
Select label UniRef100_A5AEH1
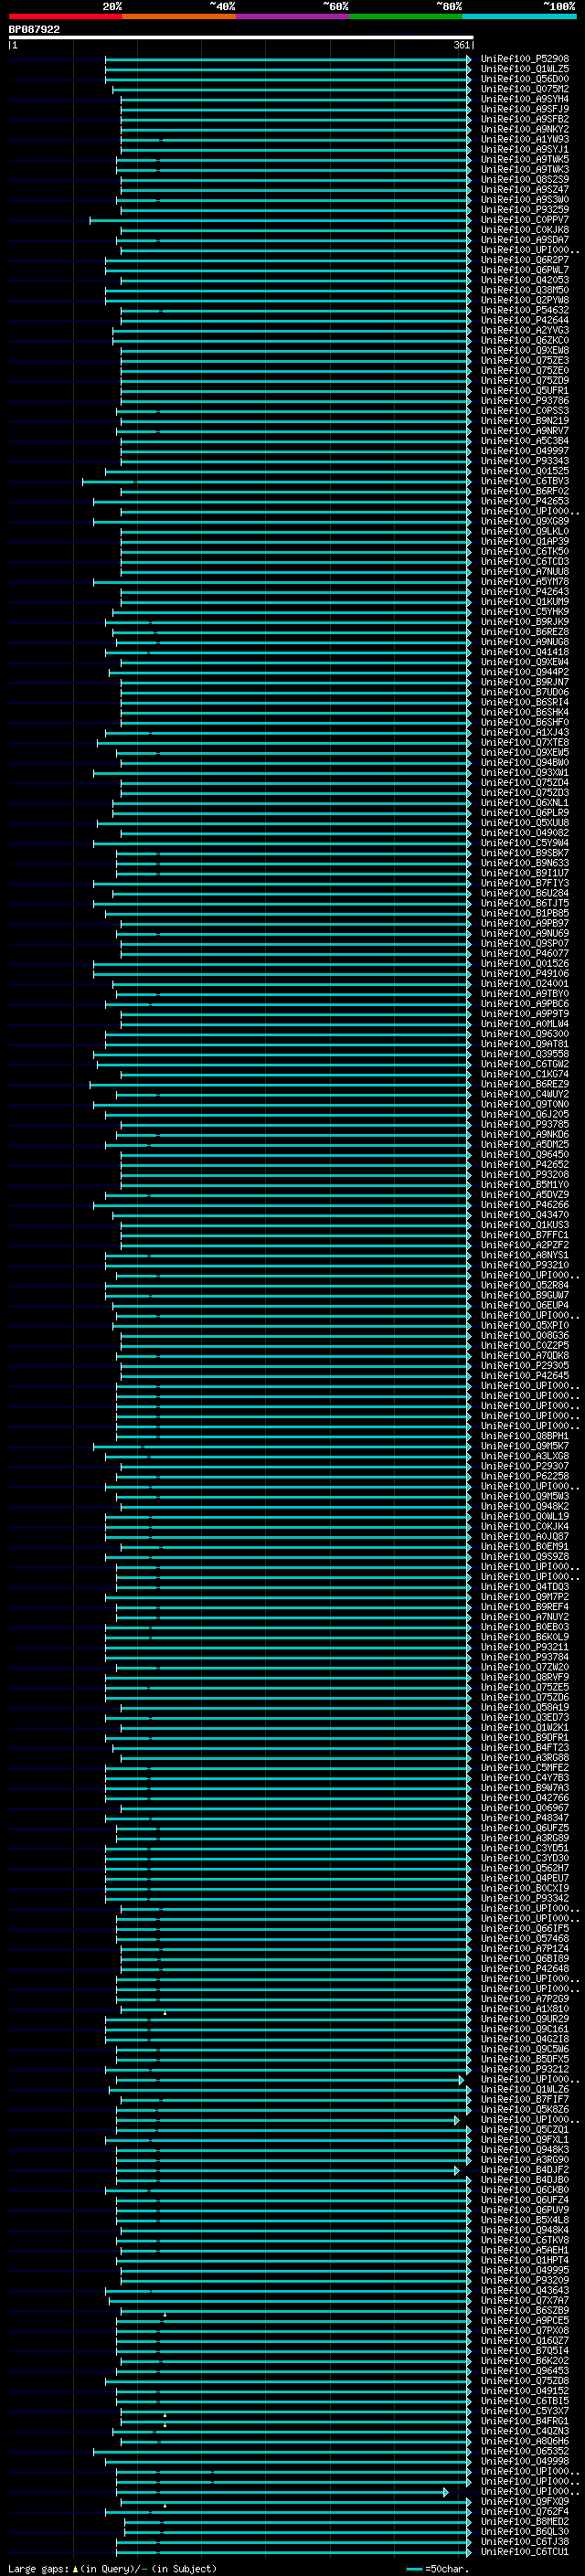pos(525,2250)
